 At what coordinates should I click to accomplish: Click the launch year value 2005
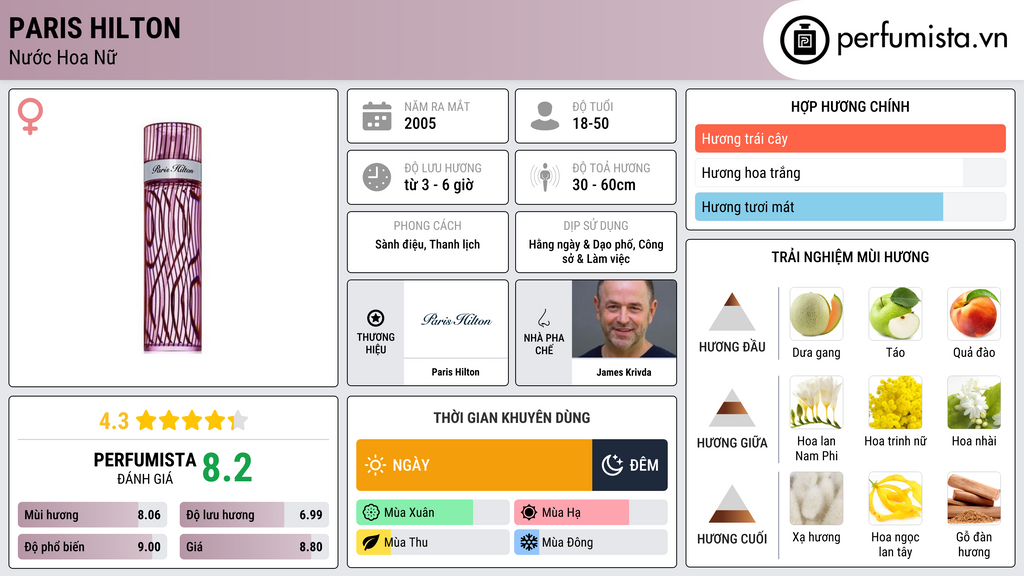[x=420, y=123]
